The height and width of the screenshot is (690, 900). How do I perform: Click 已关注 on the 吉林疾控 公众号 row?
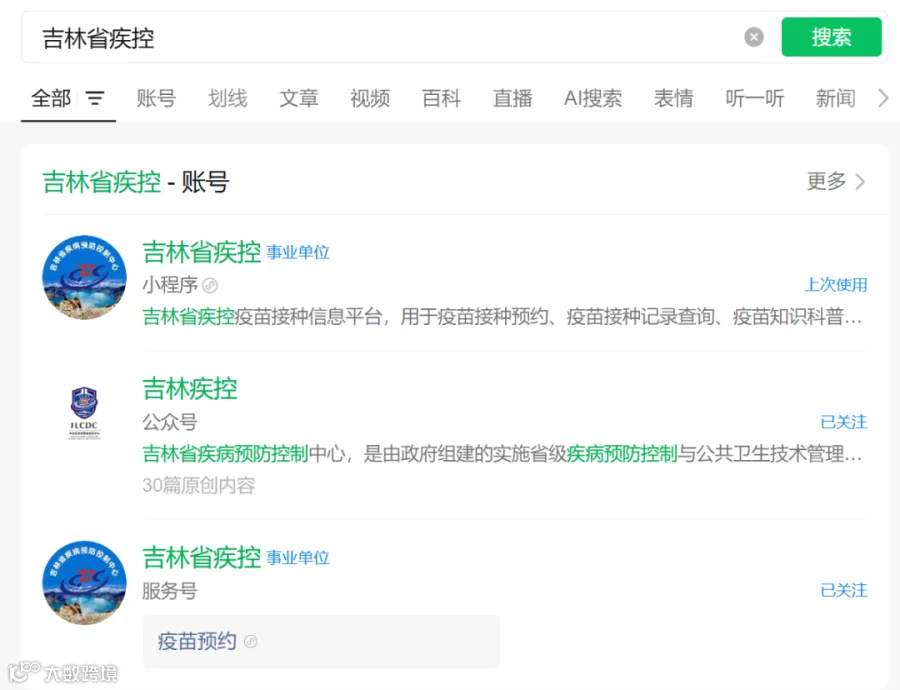point(844,422)
